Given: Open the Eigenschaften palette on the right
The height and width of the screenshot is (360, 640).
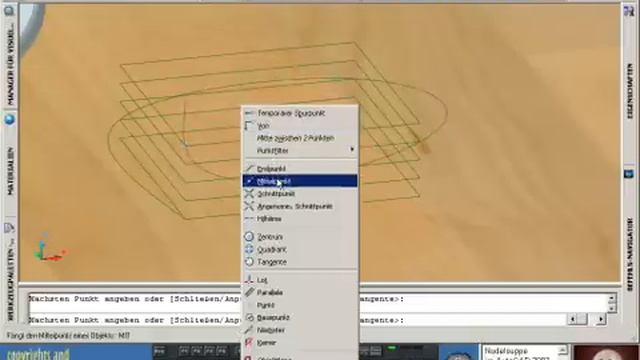Looking at the screenshot, I should tap(630, 91).
